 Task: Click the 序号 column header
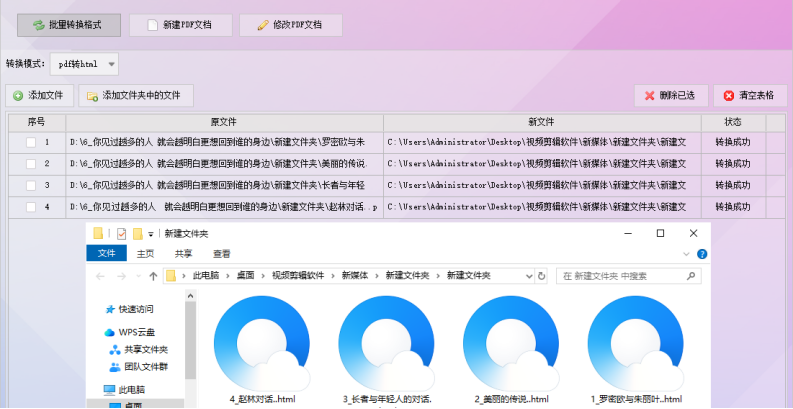click(x=36, y=122)
